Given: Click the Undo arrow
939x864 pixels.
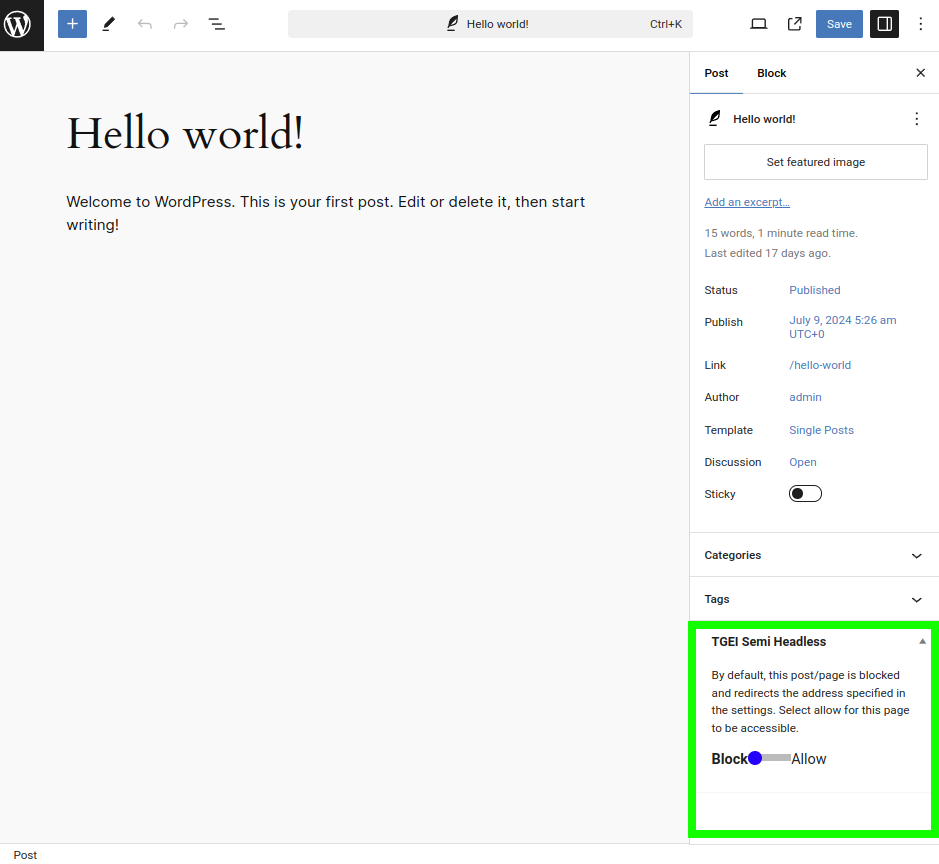Looking at the screenshot, I should pyautogui.click(x=144, y=24).
